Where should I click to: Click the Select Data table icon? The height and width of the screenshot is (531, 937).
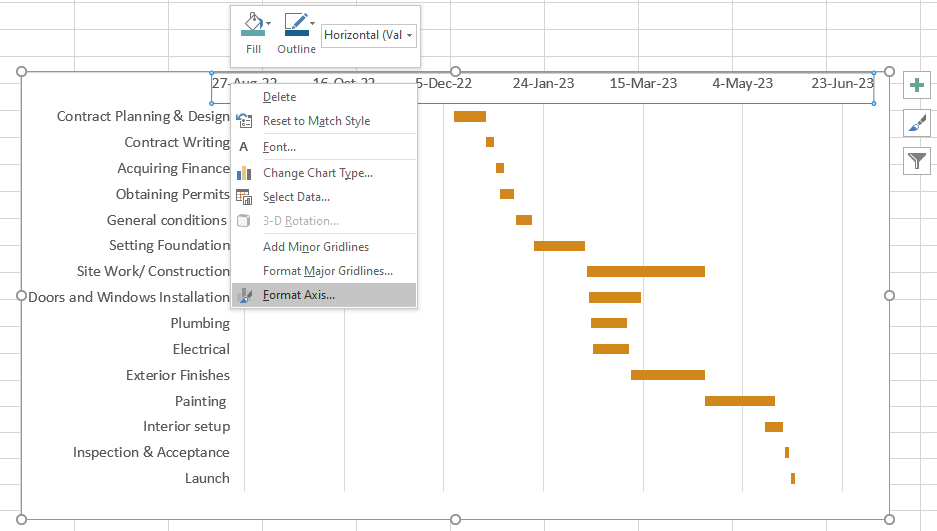244,197
